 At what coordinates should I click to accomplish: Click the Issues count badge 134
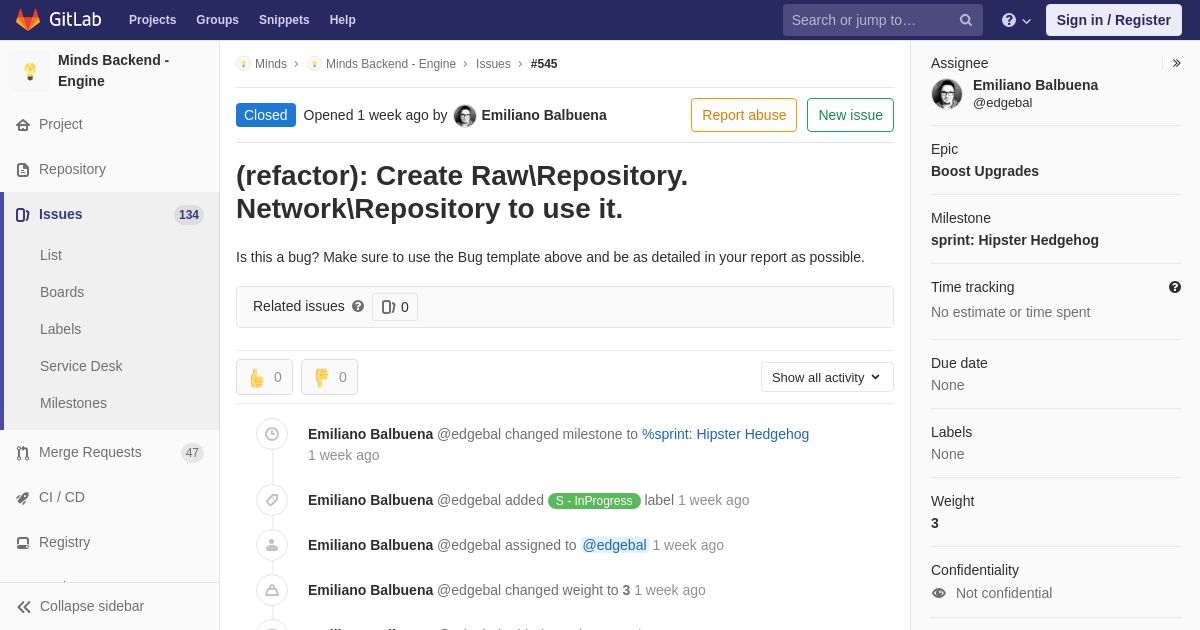(189, 215)
